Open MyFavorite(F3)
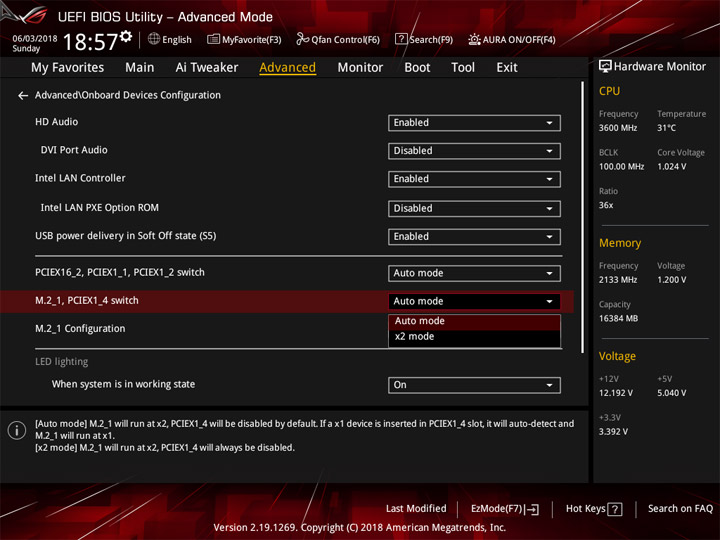The image size is (720, 540). 244,39
